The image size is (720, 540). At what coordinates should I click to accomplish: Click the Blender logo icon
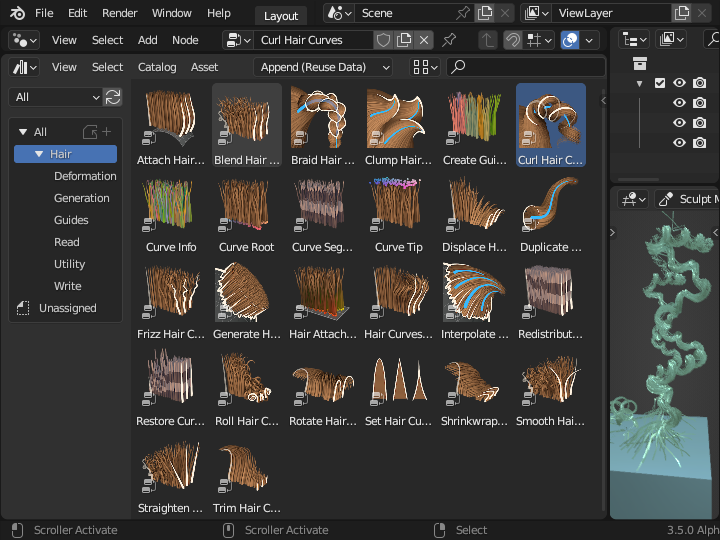(17, 13)
